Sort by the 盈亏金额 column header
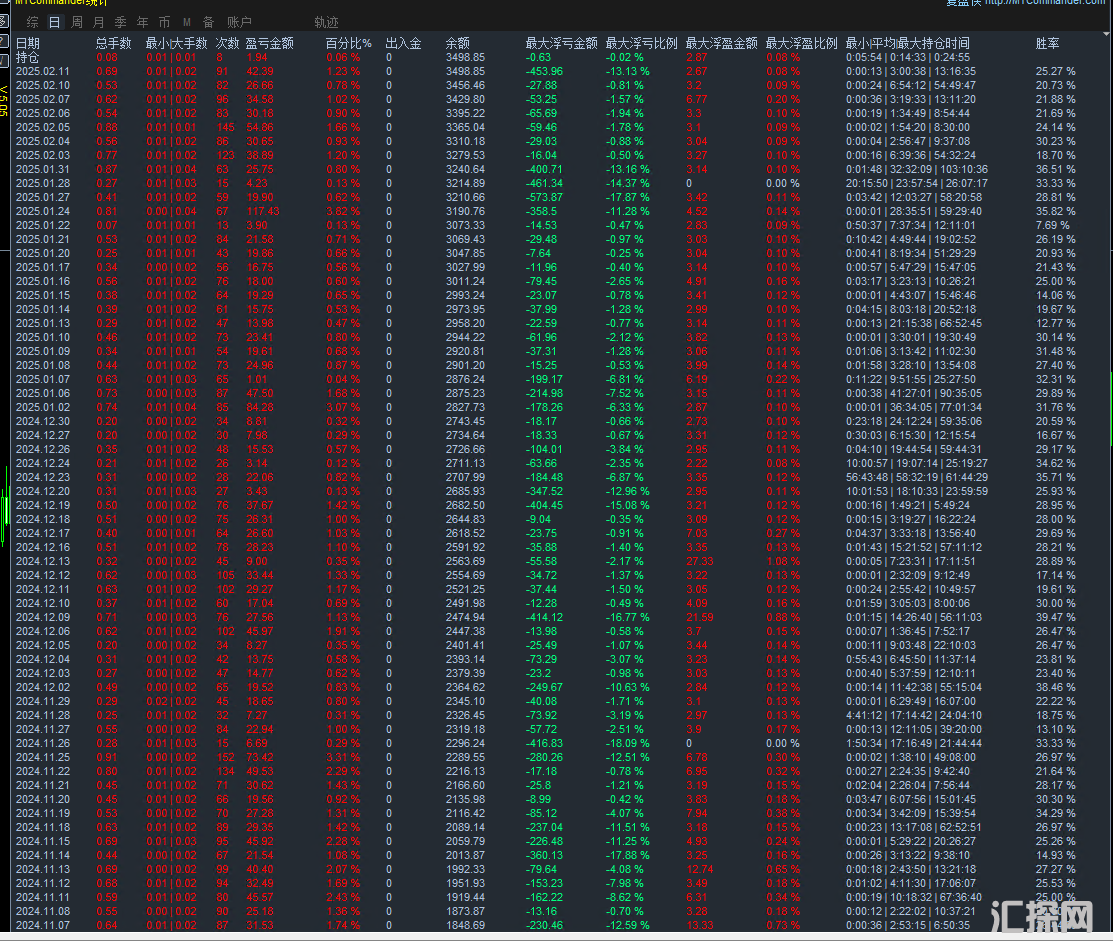 [270, 43]
